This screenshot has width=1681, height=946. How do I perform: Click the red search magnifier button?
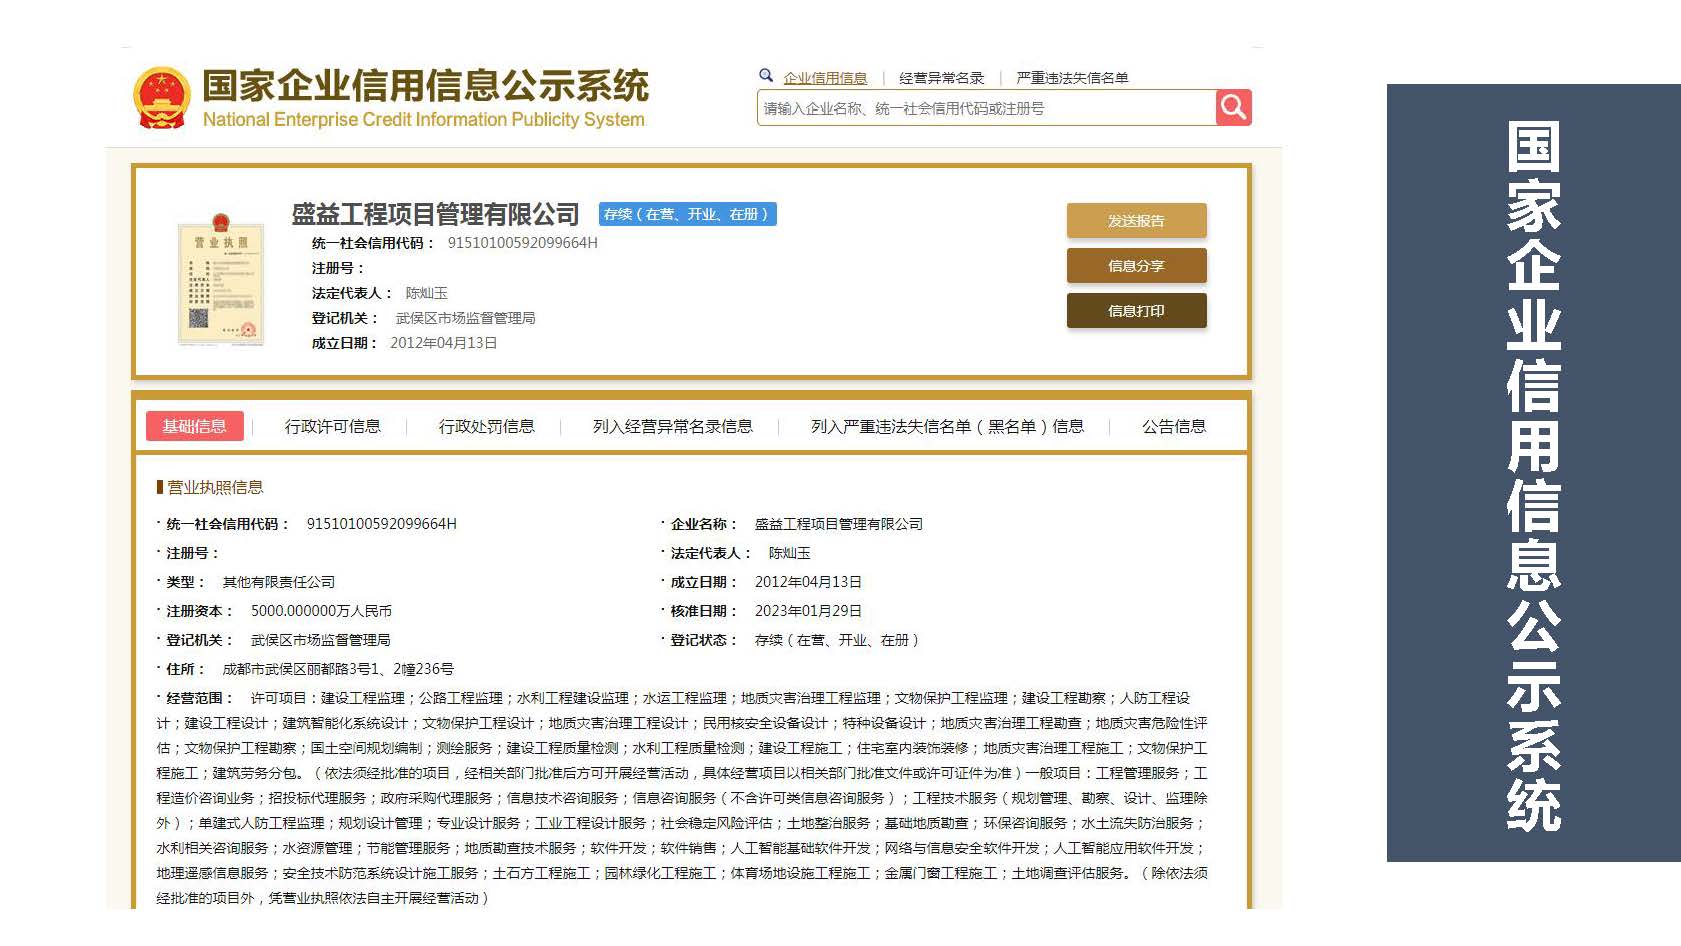tap(1234, 107)
